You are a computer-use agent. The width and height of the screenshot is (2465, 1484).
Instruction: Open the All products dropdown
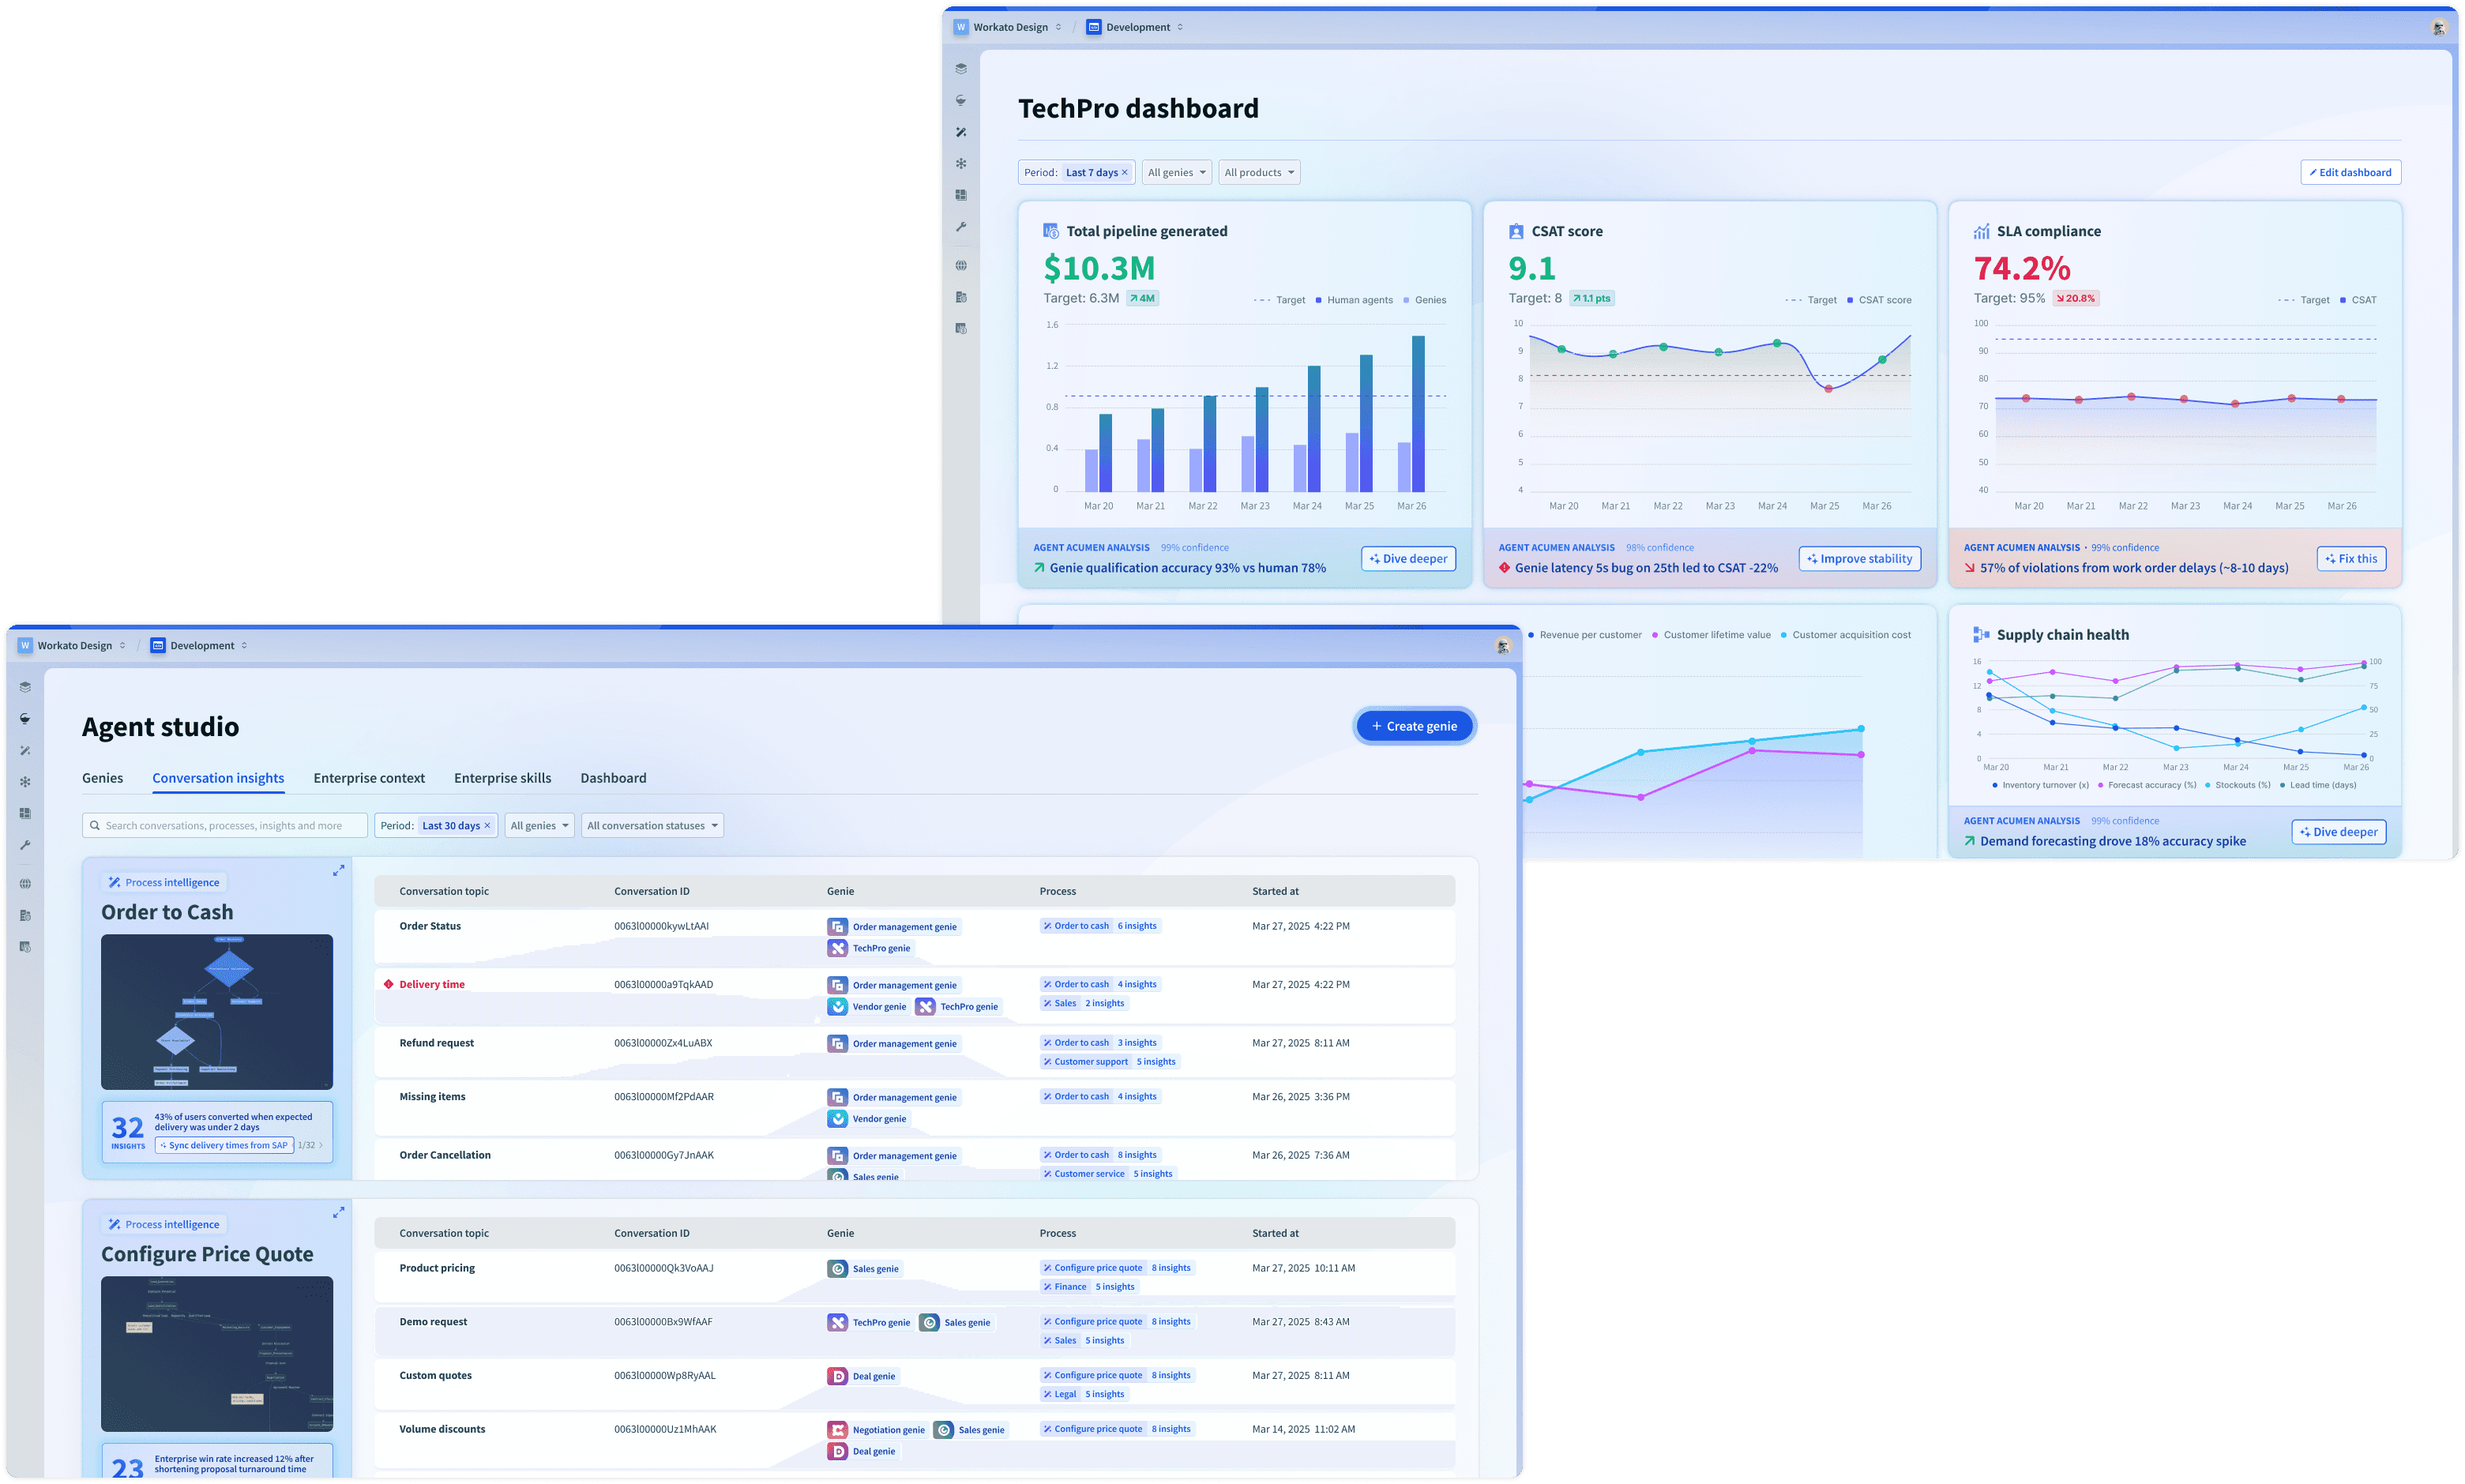click(1259, 173)
